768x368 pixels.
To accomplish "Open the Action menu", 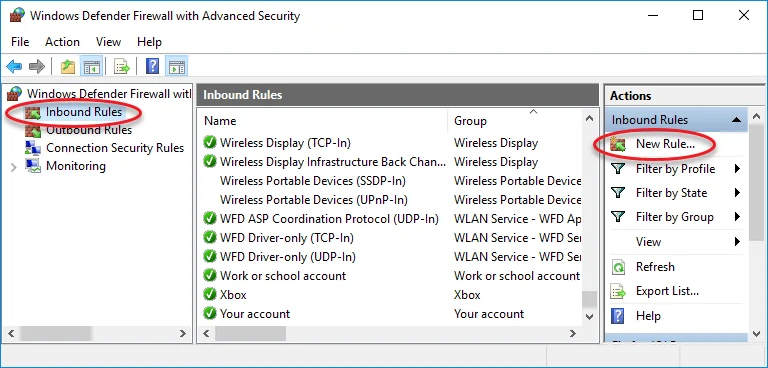I will pos(62,42).
